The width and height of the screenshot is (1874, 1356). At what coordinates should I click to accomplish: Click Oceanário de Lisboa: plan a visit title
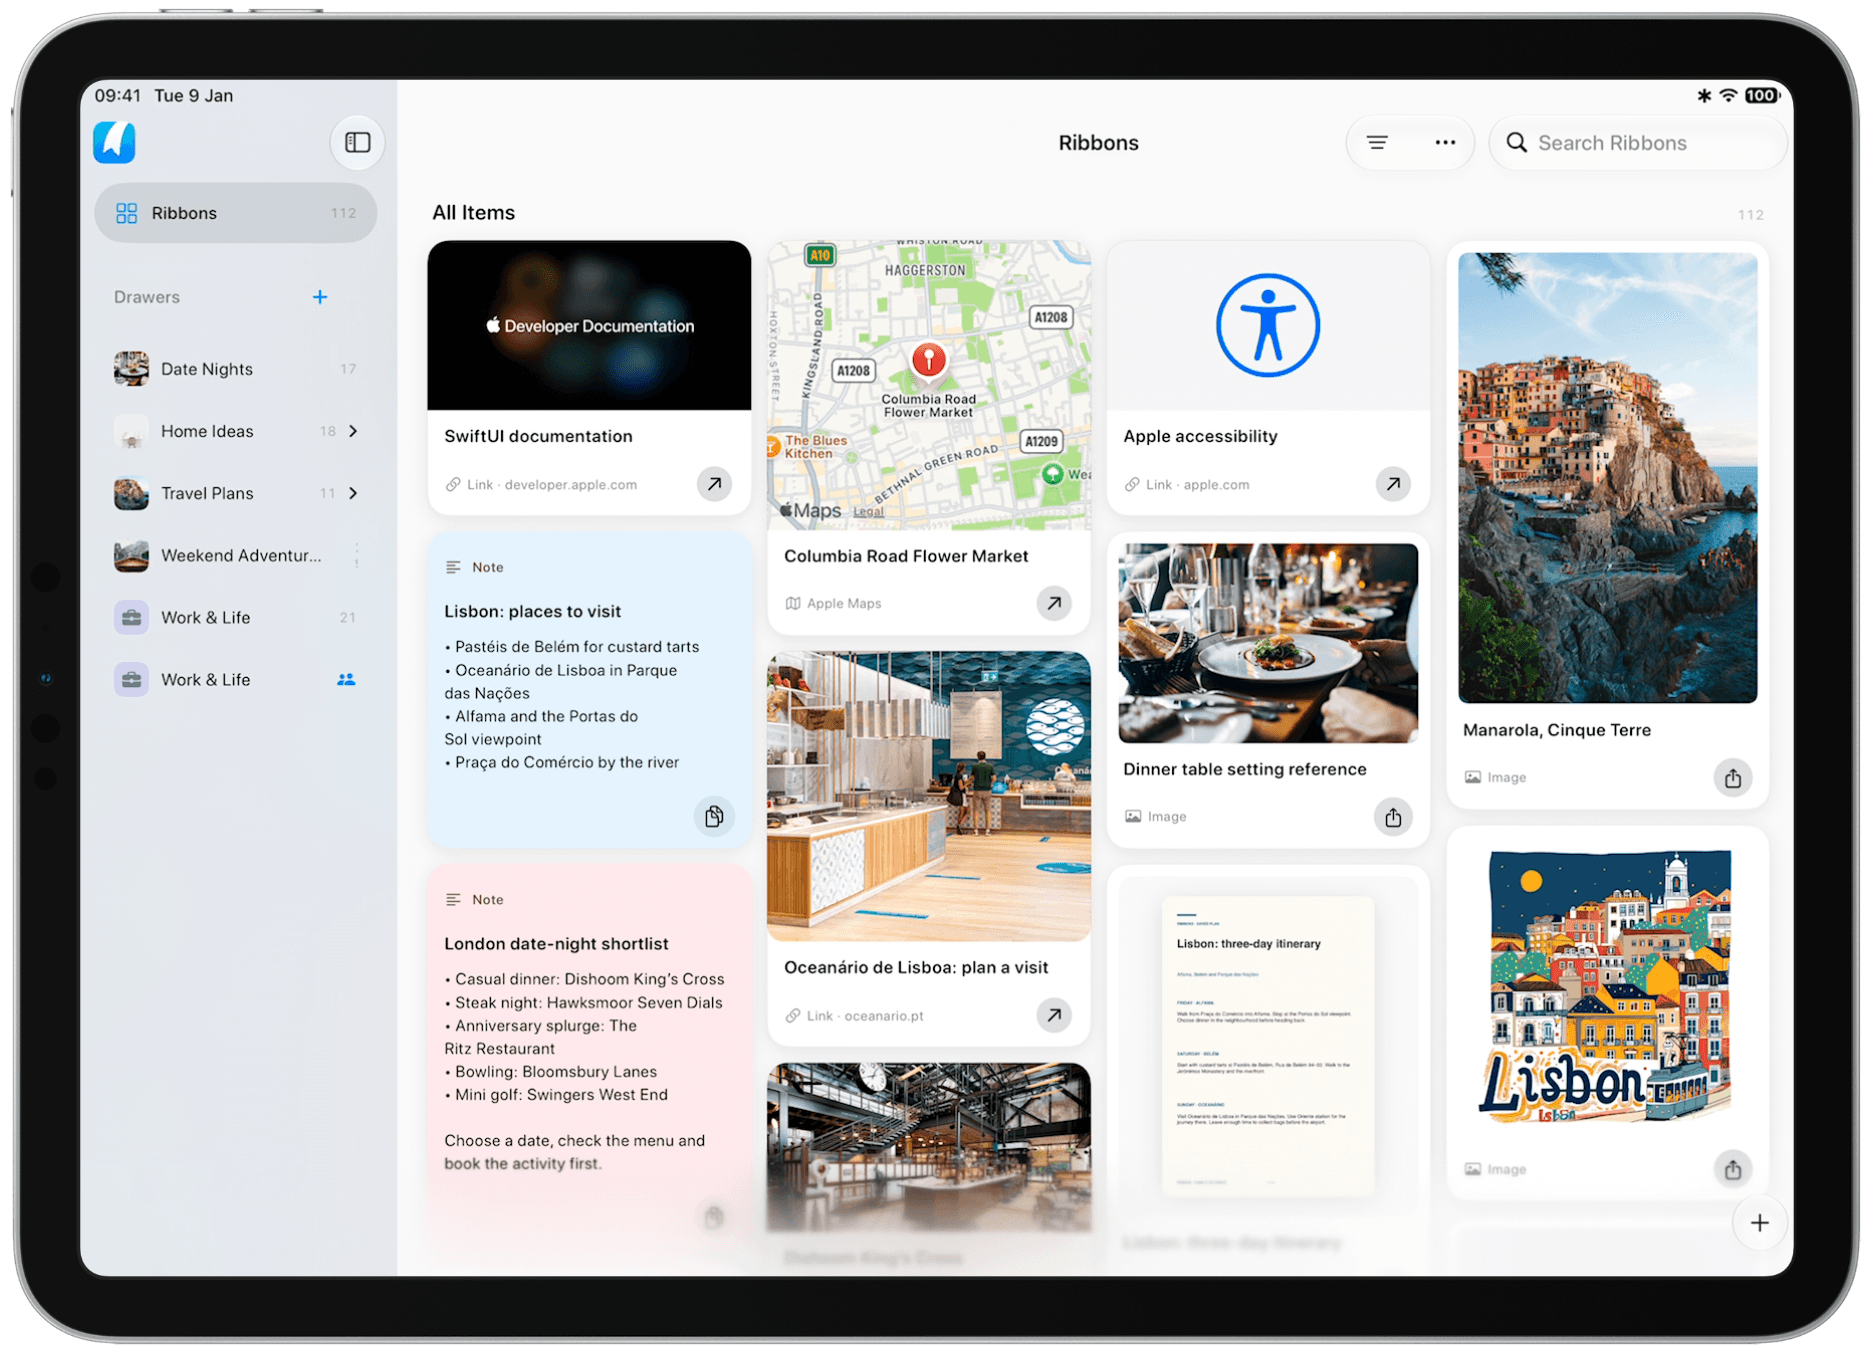click(916, 967)
